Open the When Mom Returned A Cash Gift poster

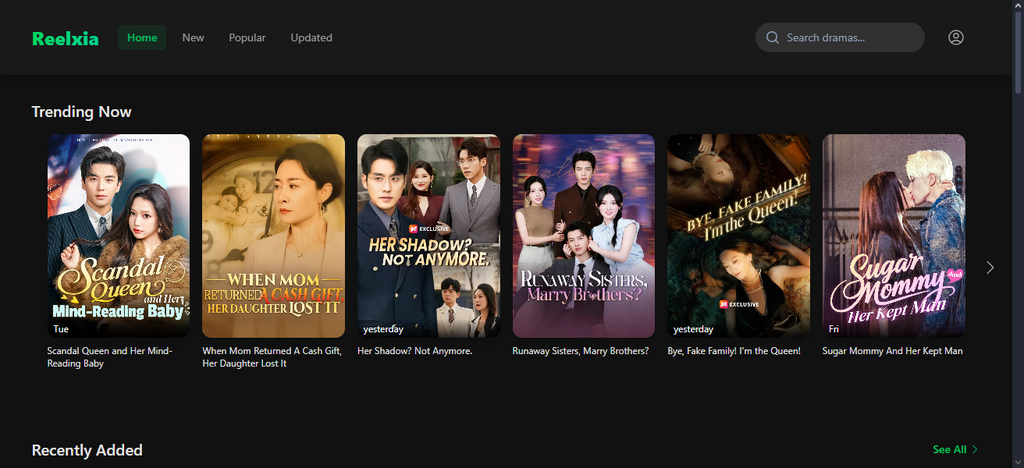[273, 235]
